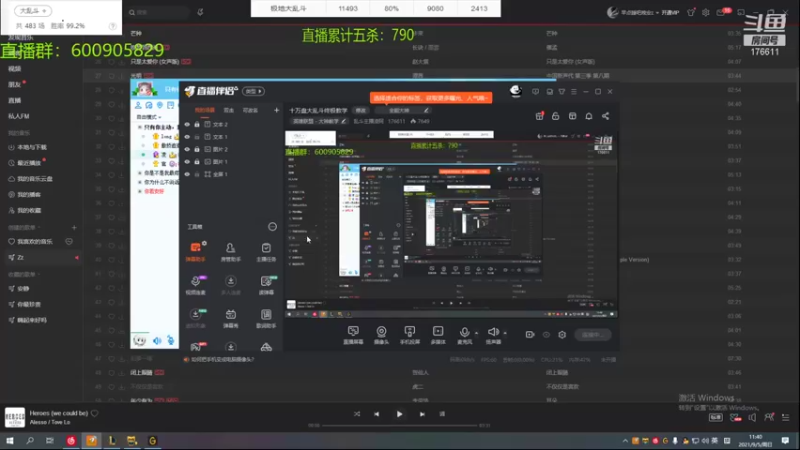Show hidden system tray icons chevron
This screenshot has height=450, width=800.
click(x=625, y=441)
